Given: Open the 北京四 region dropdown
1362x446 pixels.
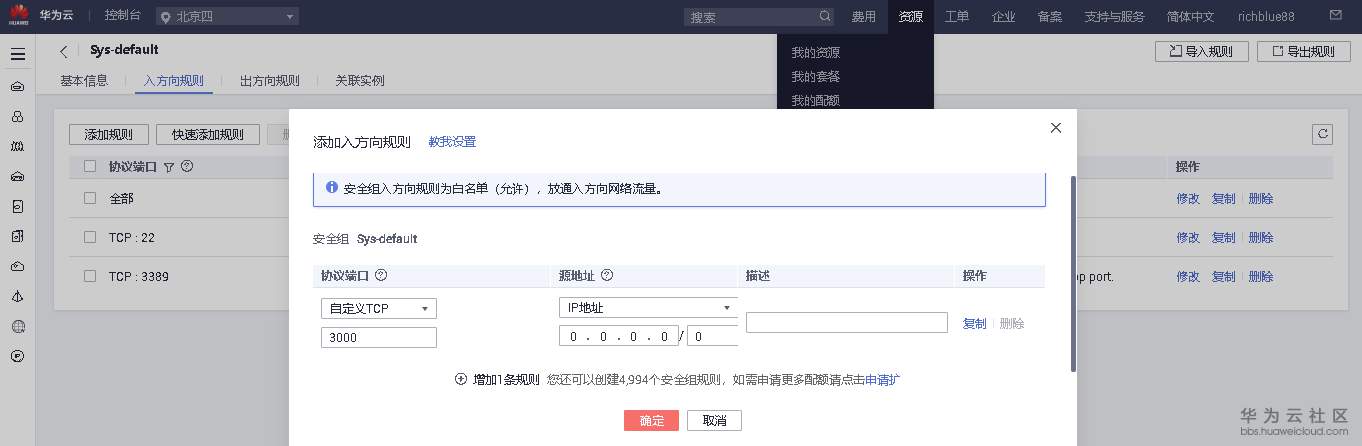Looking at the screenshot, I should pos(227,16).
